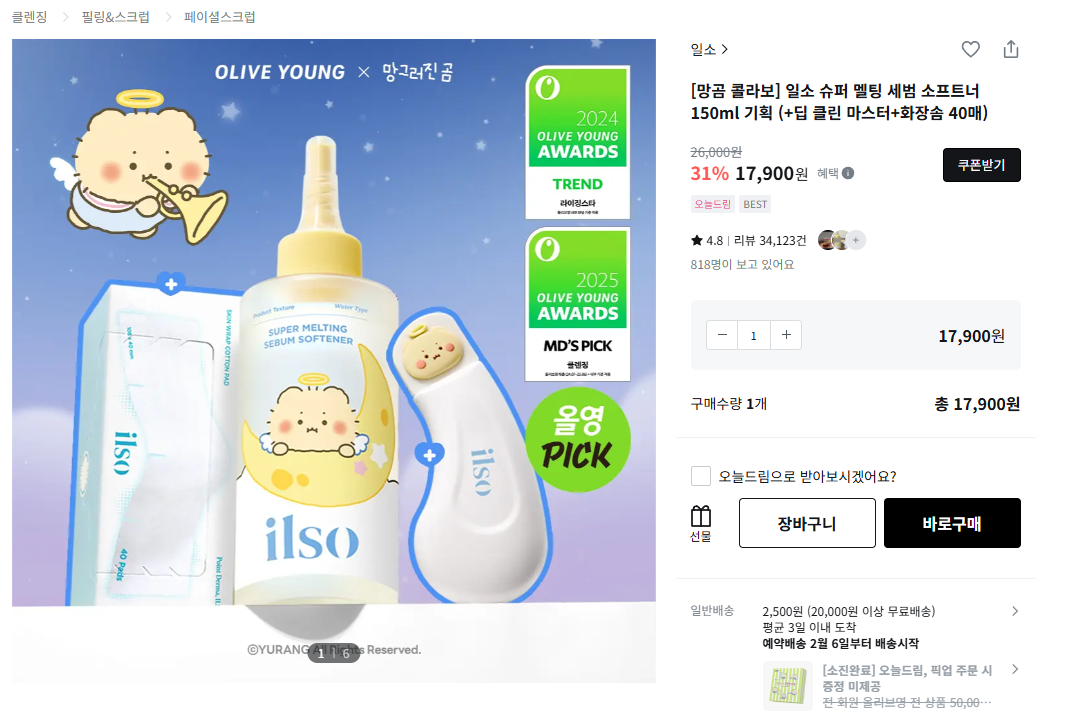Open reviewer avatars plus icon
The height and width of the screenshot is (722, 1074).
856,240
